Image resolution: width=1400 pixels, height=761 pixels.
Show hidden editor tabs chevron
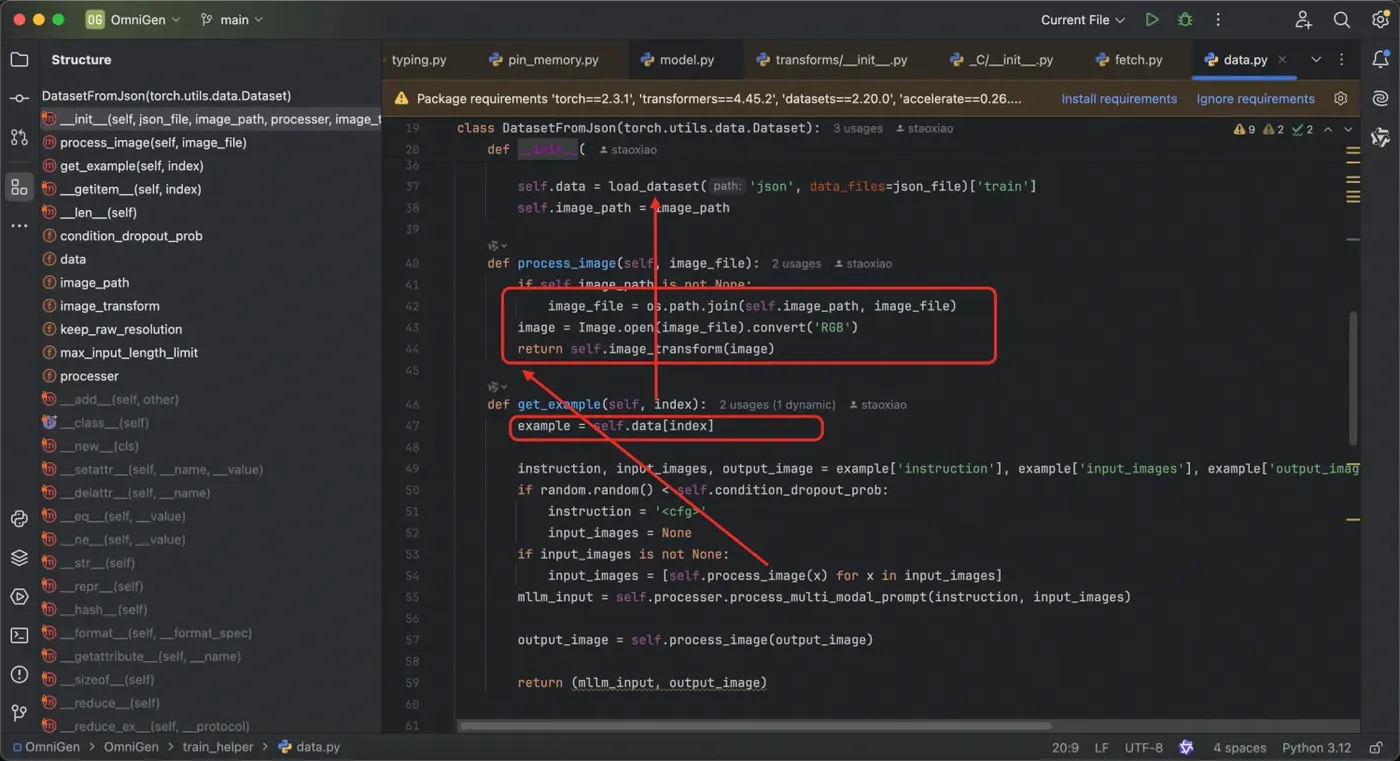point(1316,60)
